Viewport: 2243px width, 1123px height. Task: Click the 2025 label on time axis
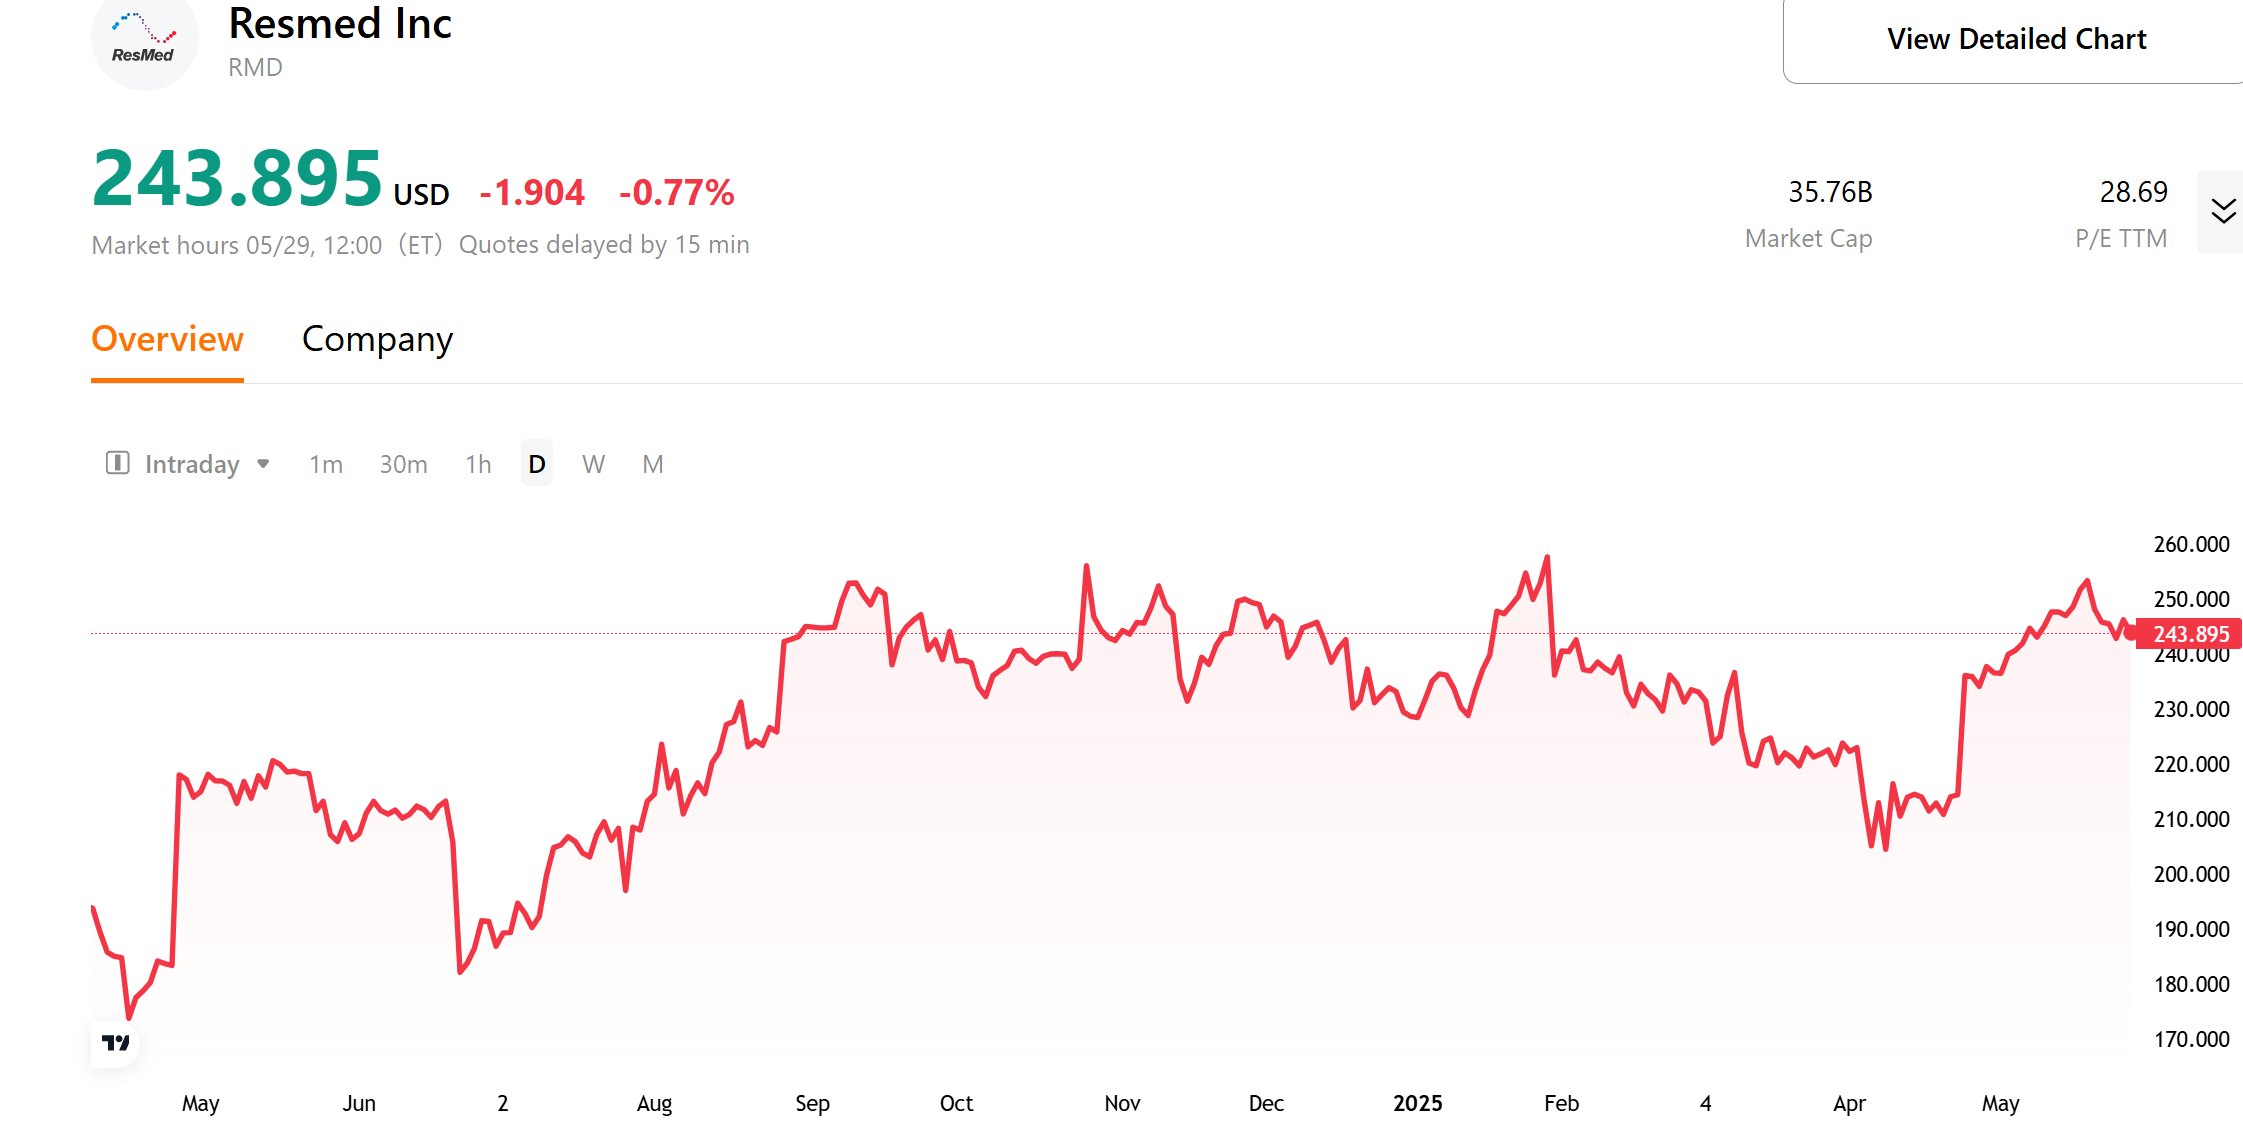(x=1417, y=1103)
